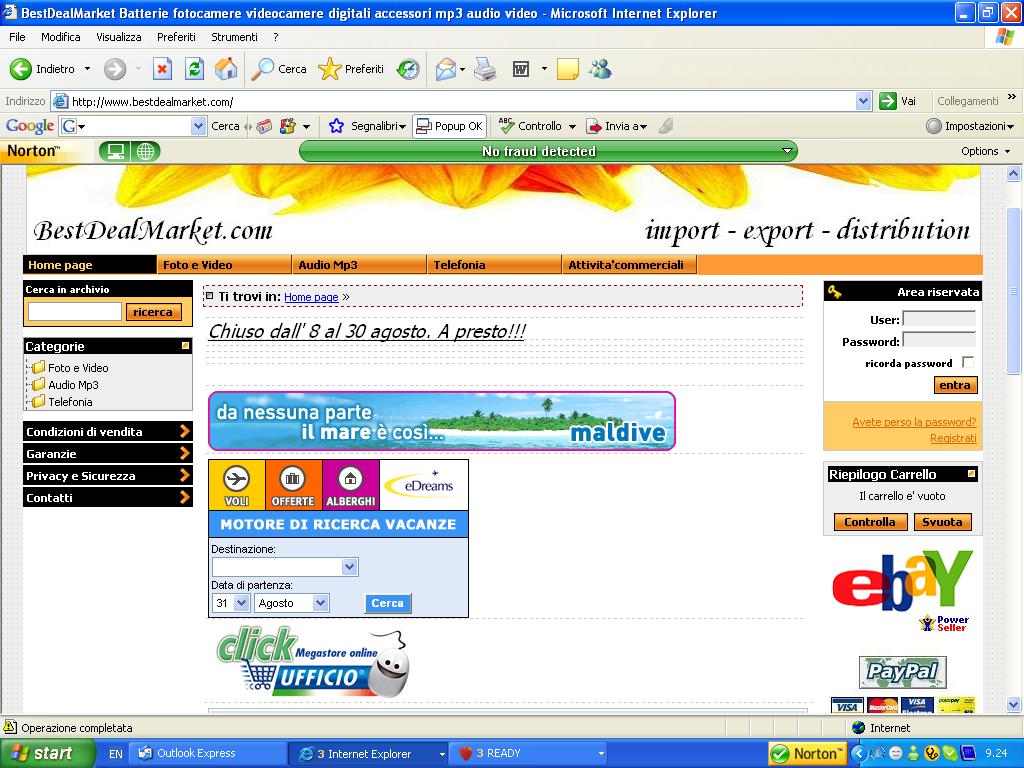Click the Norton globe icon
This screenshot has height=768, width=1024.
(x=146, y=152)
